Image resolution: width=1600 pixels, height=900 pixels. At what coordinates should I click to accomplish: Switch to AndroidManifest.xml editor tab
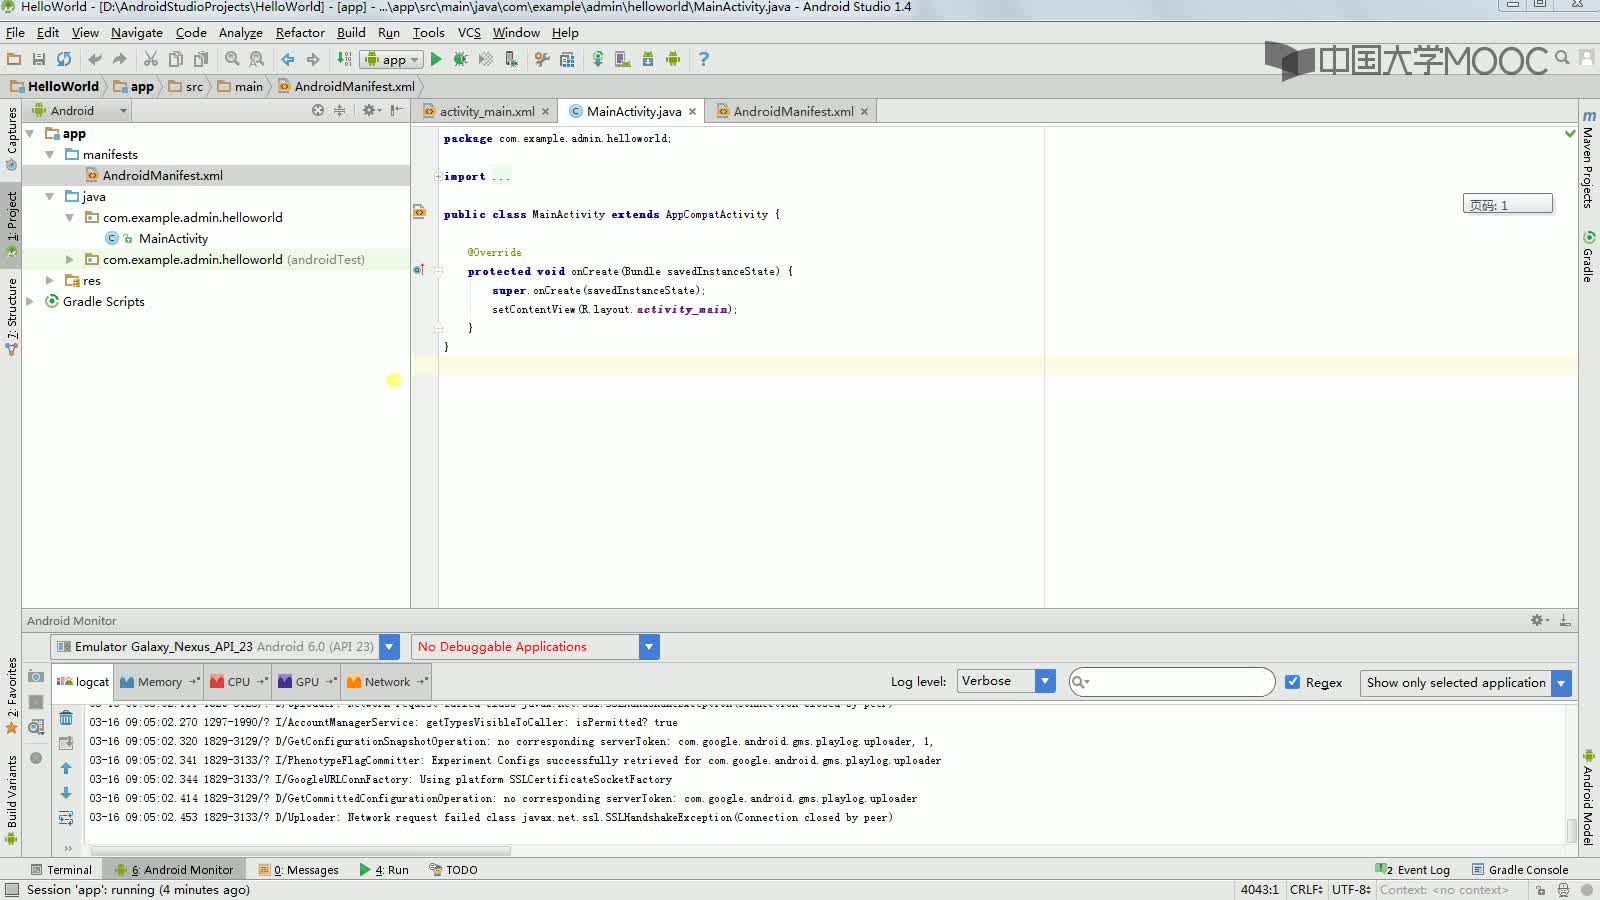click(x=793, y=111)
